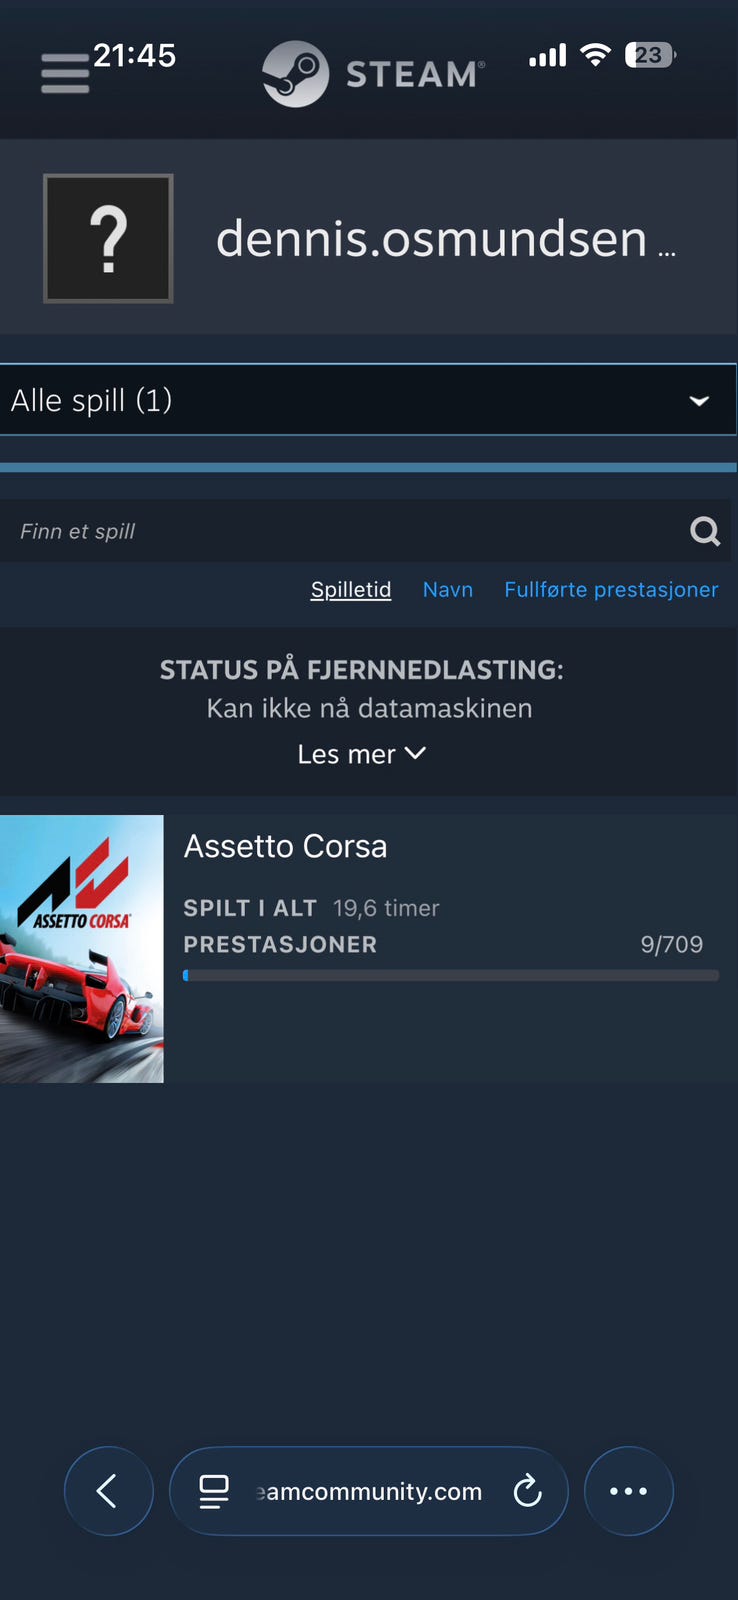Screen dimensions: 738x1600
Task: Click the magnifying glass search icon
Action: tap(706, 531)
